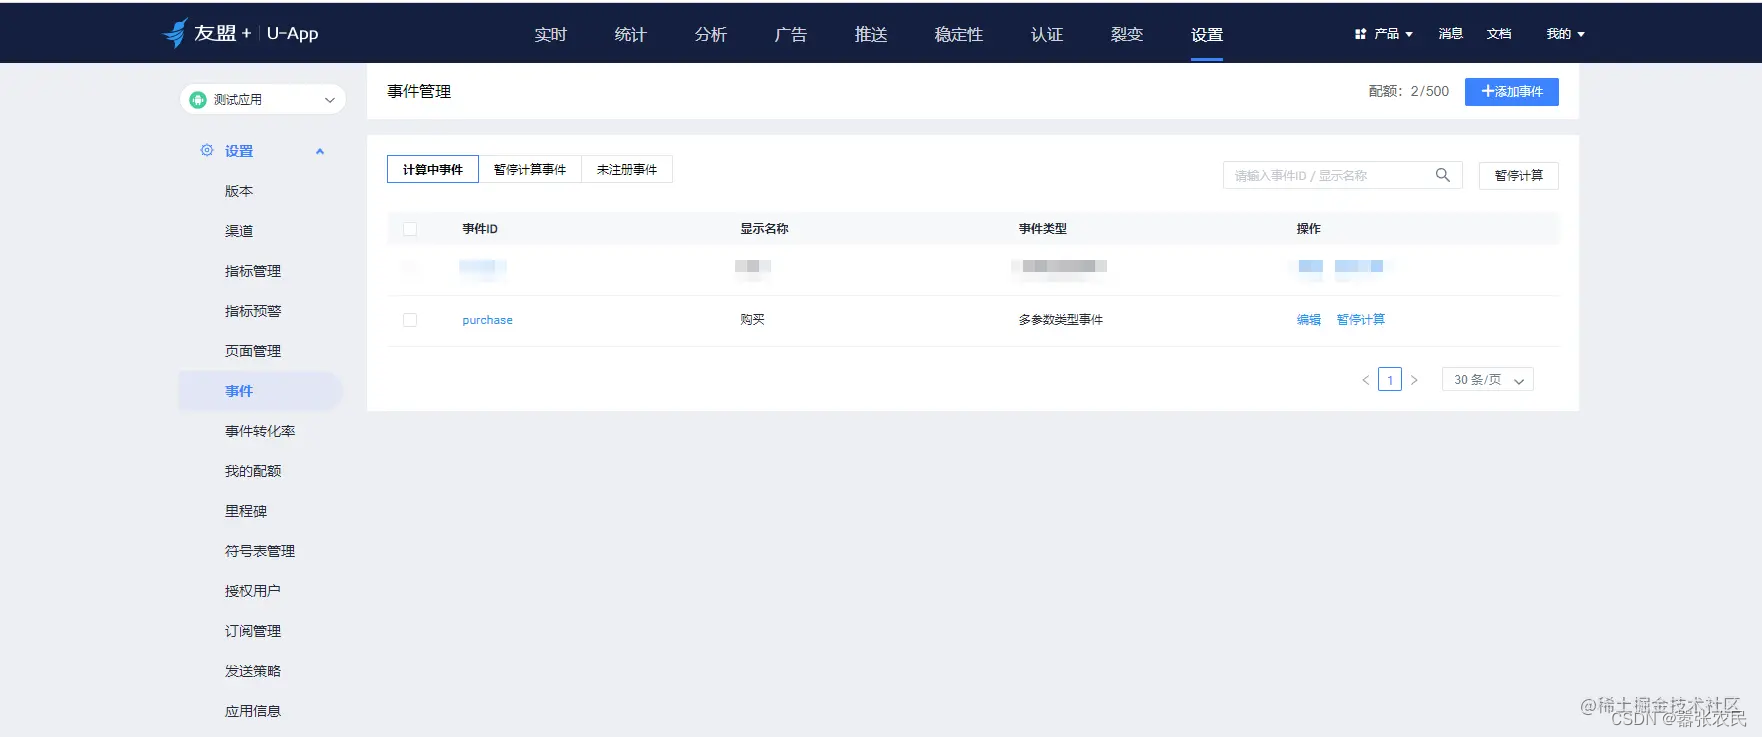Open the purchase event link
The image size is (1762, 737).
[x=487, y=320]
